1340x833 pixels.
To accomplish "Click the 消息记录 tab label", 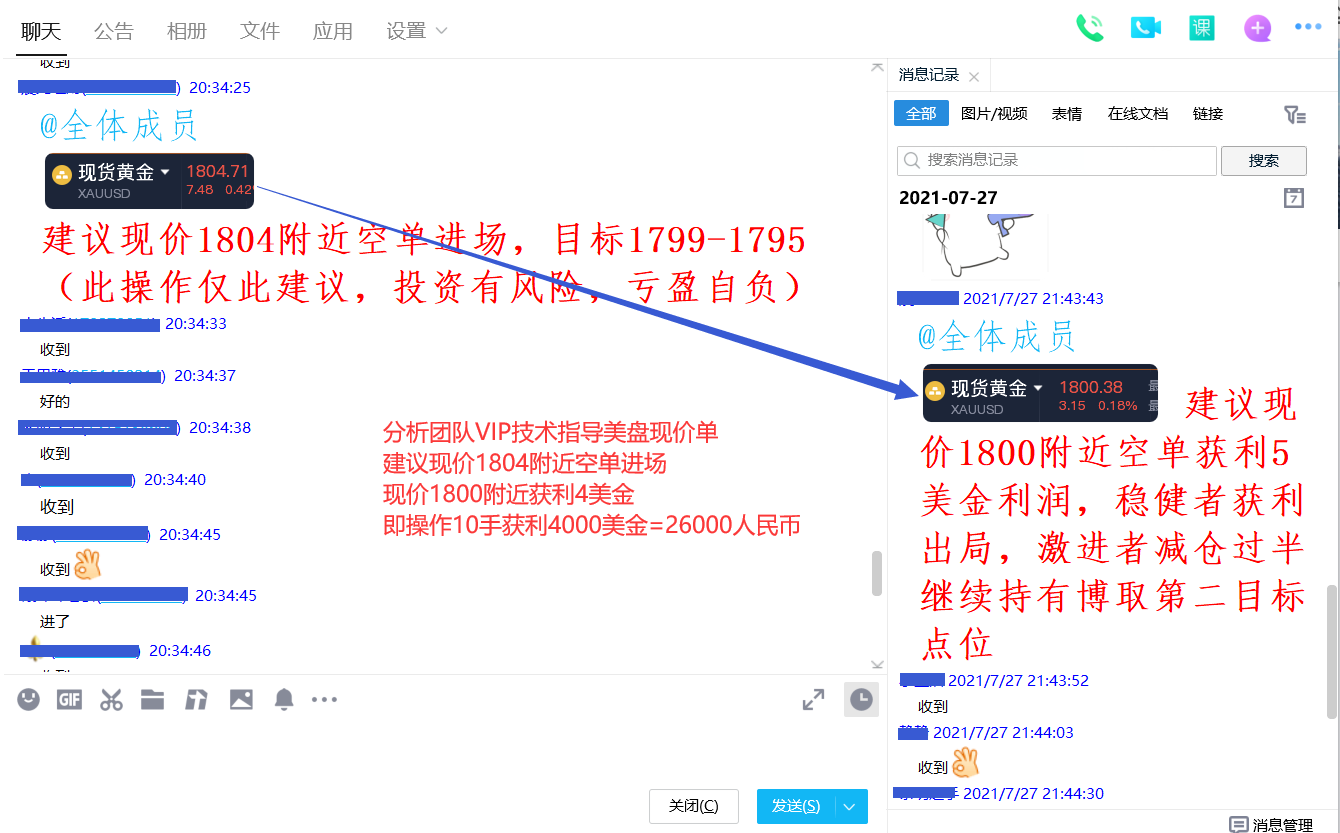I will point(929,75).
